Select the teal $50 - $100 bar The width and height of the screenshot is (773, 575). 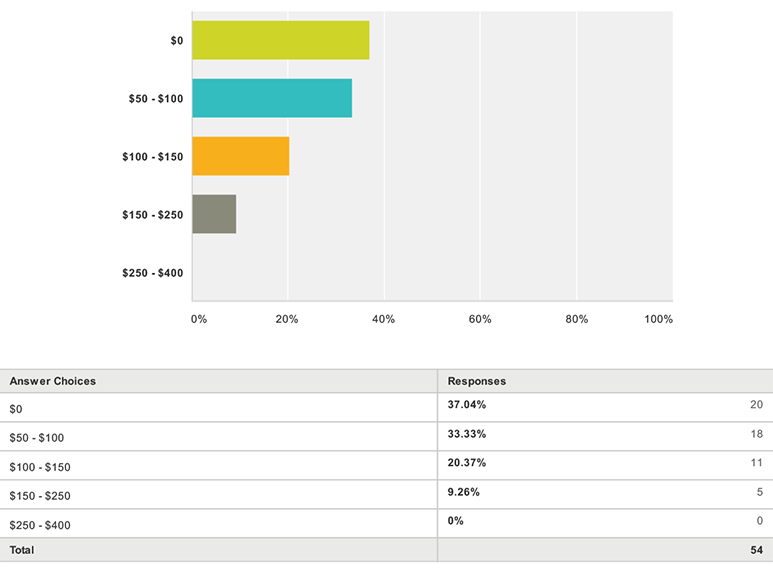[272, 98]
